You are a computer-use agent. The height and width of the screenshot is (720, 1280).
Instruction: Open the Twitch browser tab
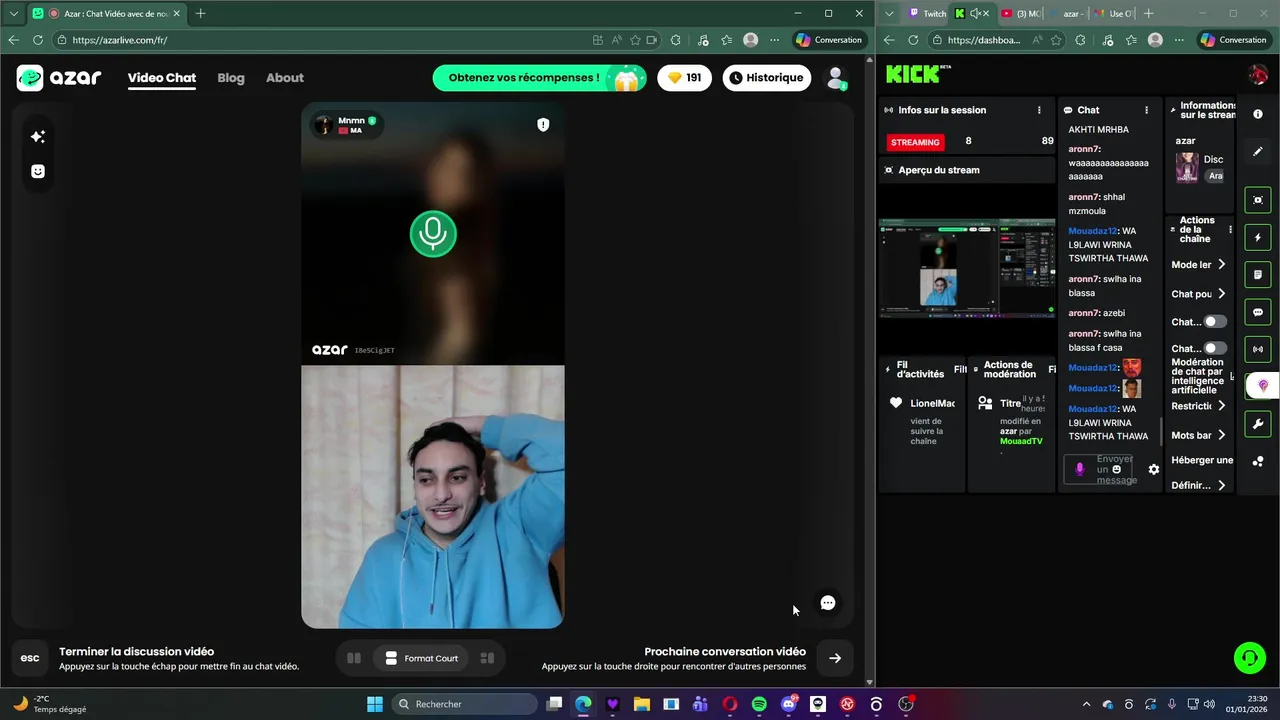[926, 13]
